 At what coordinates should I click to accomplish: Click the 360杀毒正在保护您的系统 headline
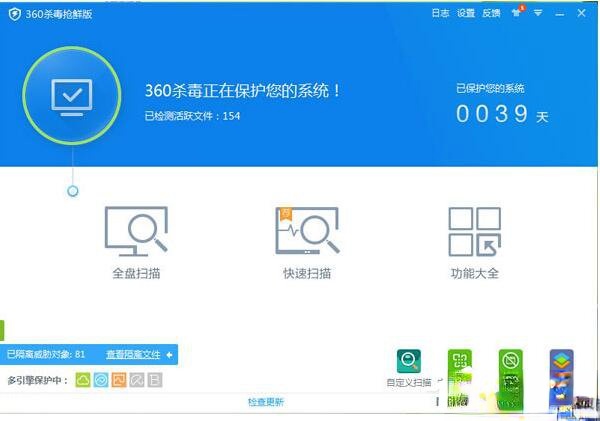pos(242,91)
